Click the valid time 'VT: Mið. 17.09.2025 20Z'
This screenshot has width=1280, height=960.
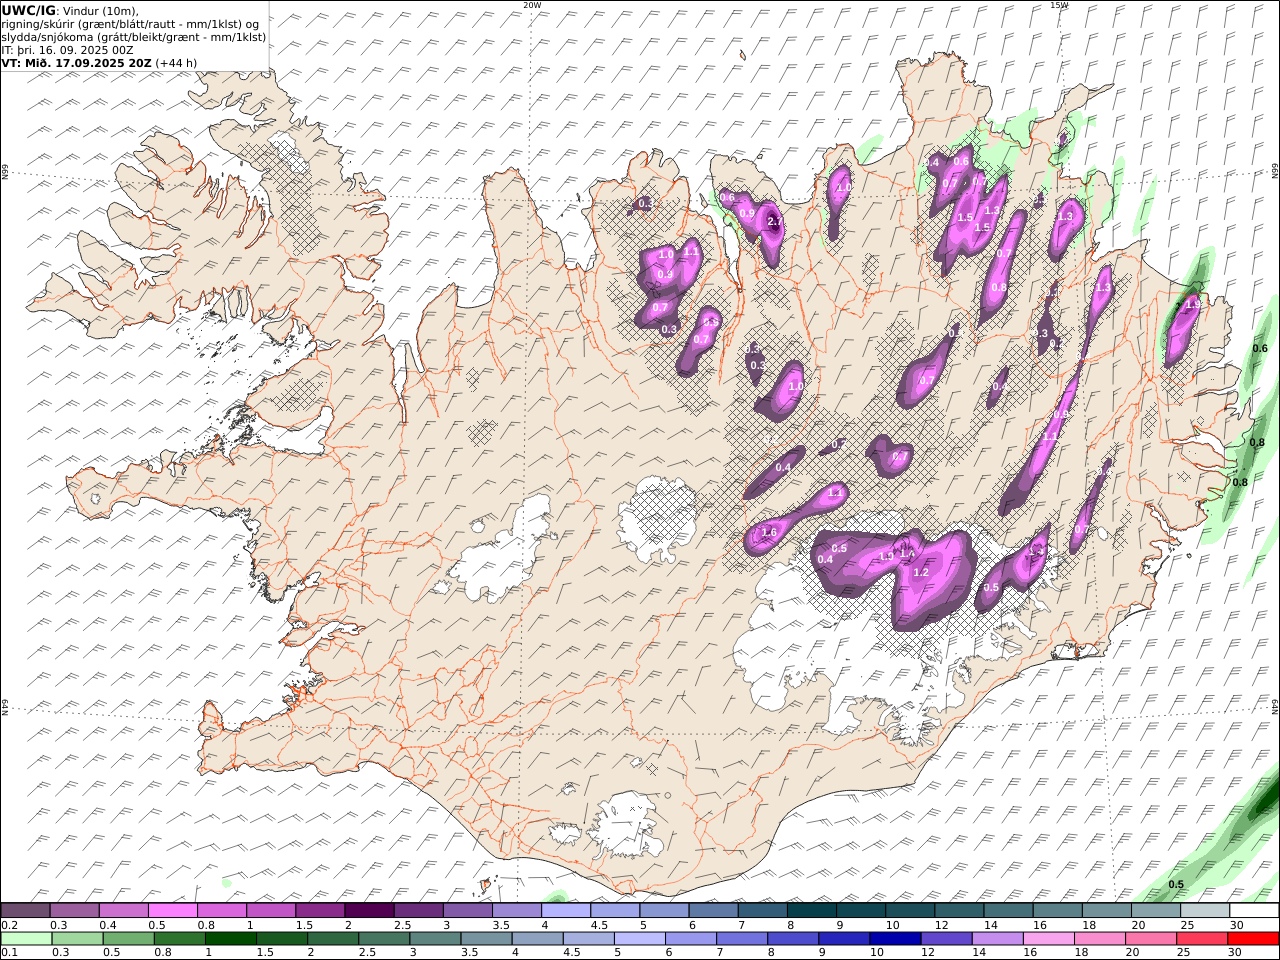77,62
